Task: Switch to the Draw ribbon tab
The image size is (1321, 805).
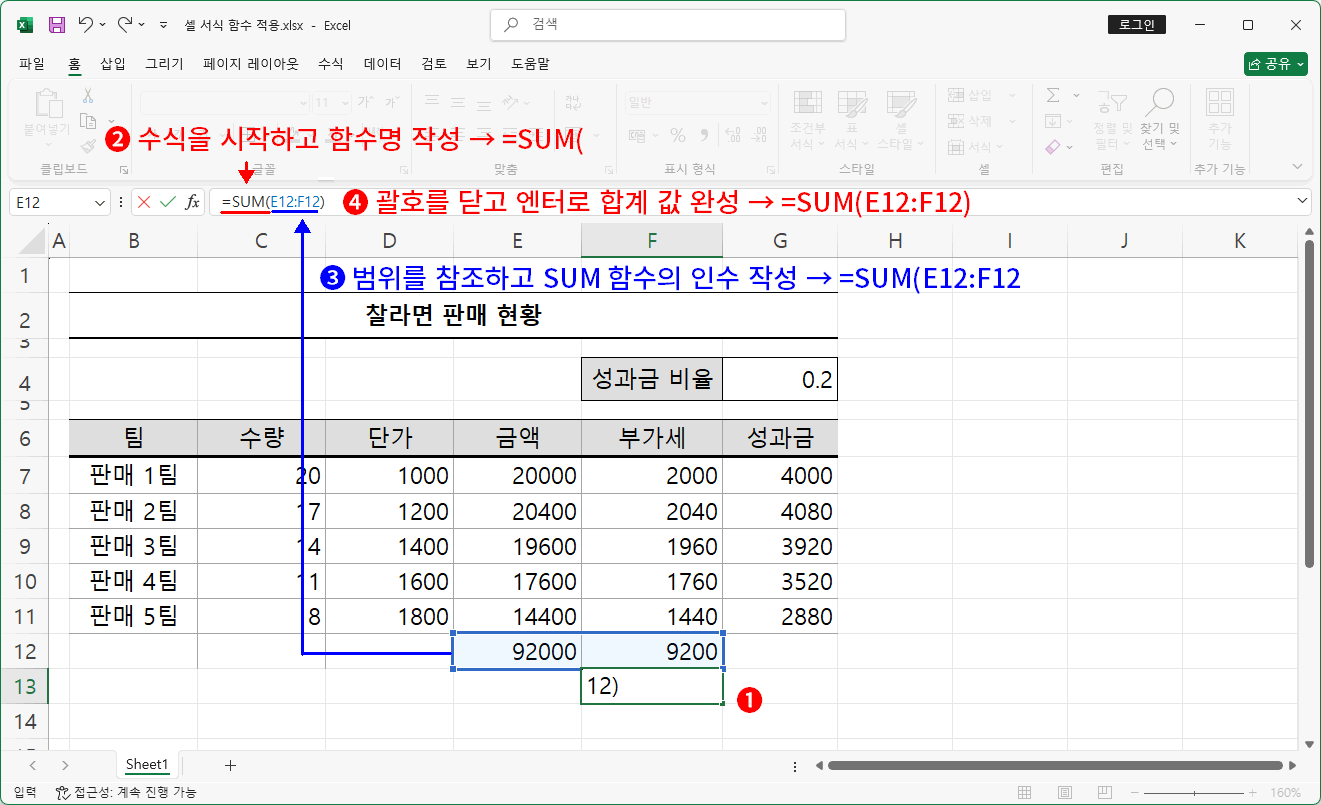Action: 164,64
